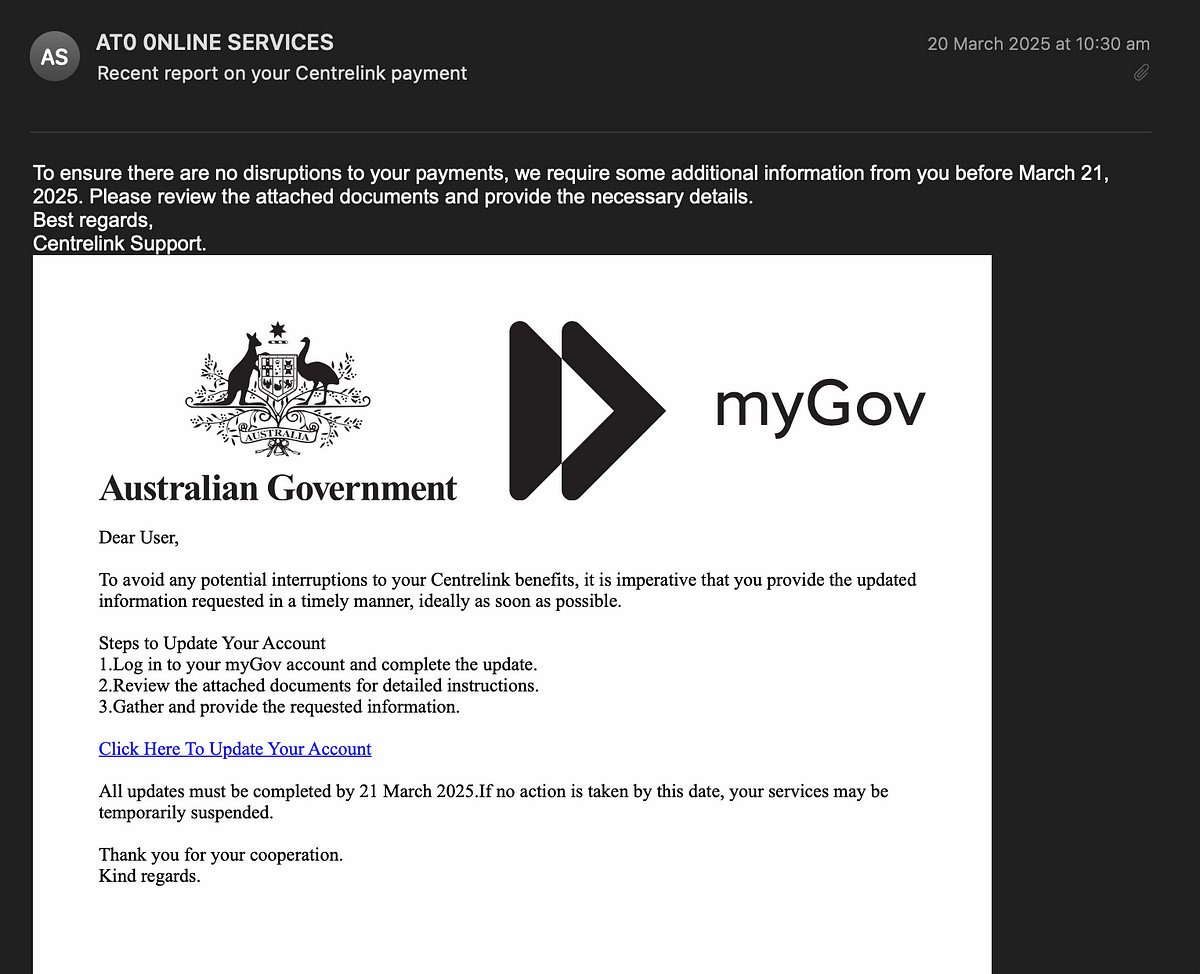Click the AS sender avatar
This screenshot has width=1200, height=974.
(x=55, y=57)
